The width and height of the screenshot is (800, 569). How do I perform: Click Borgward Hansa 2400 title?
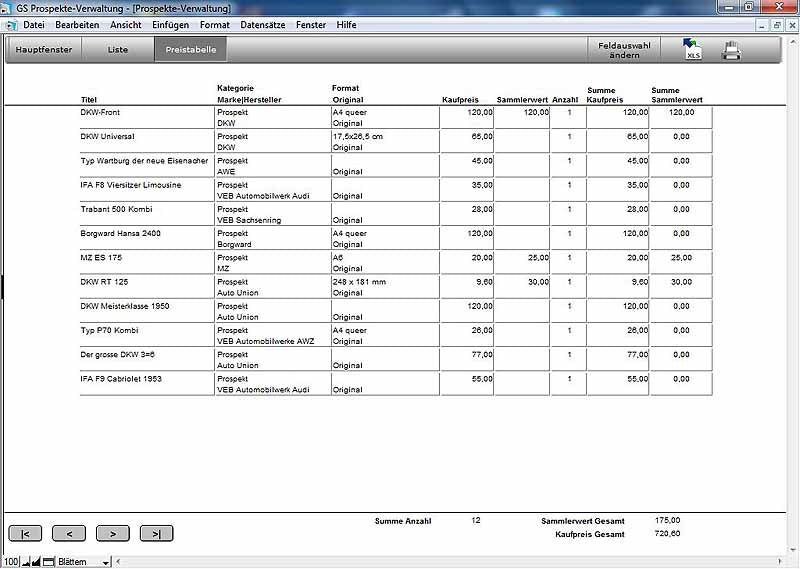tap(120, 233)
